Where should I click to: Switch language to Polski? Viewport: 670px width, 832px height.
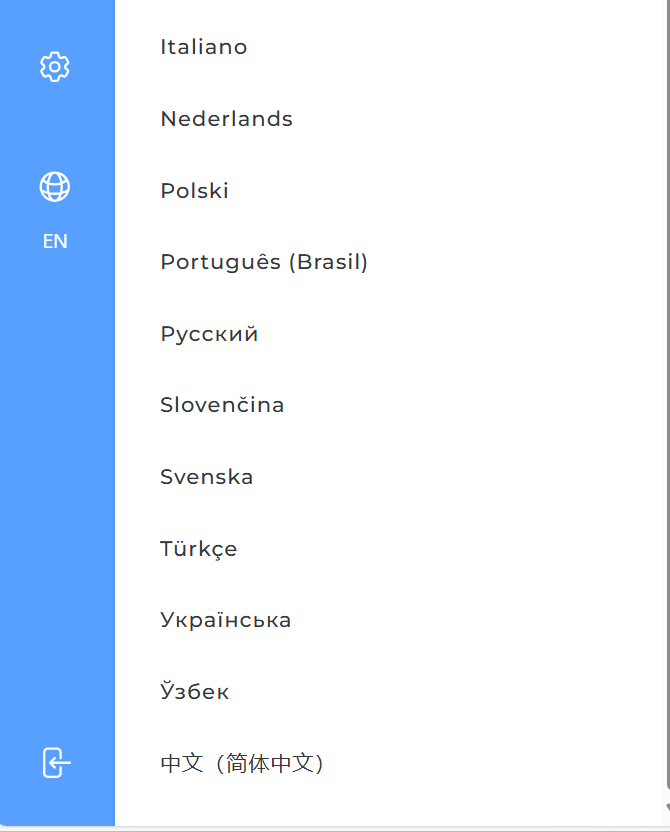point(195,191)
